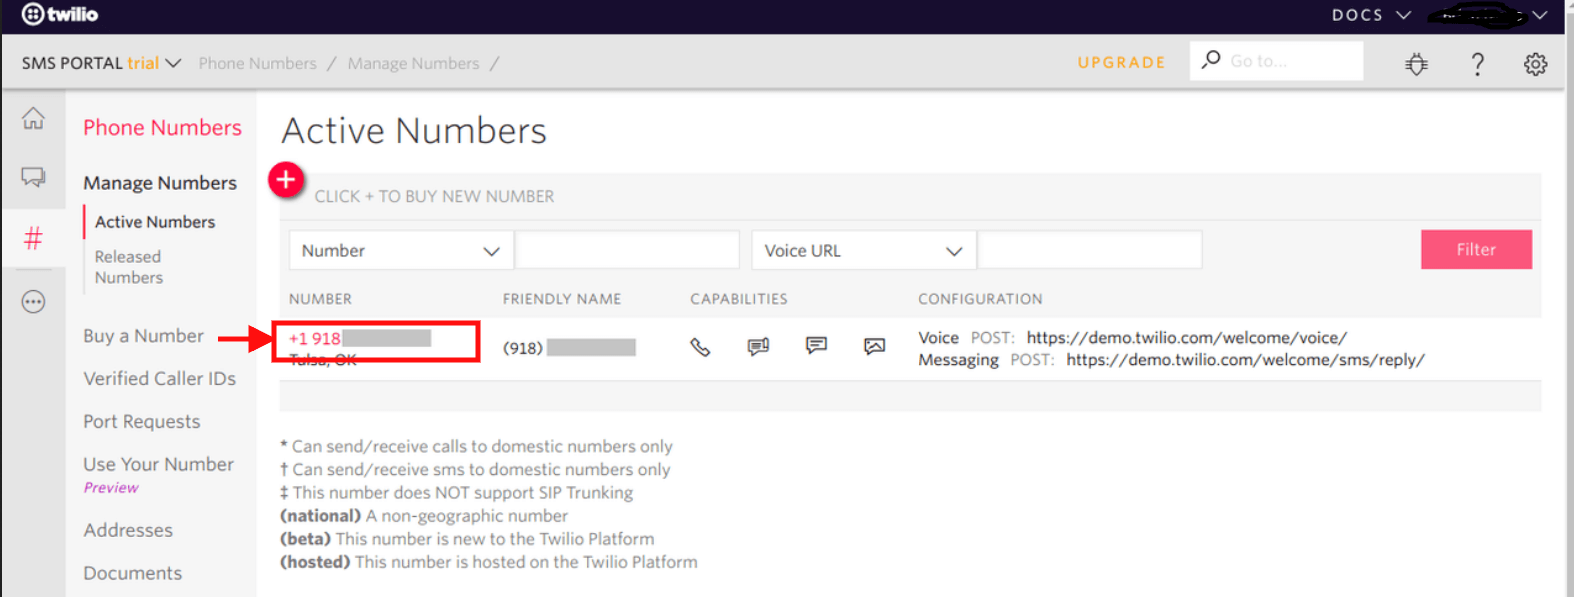Click CLICK + TO BUY NEW NUMBER text
This screenshot has height=597, width=1574.
pyautogui.click(x=434, y=196)
